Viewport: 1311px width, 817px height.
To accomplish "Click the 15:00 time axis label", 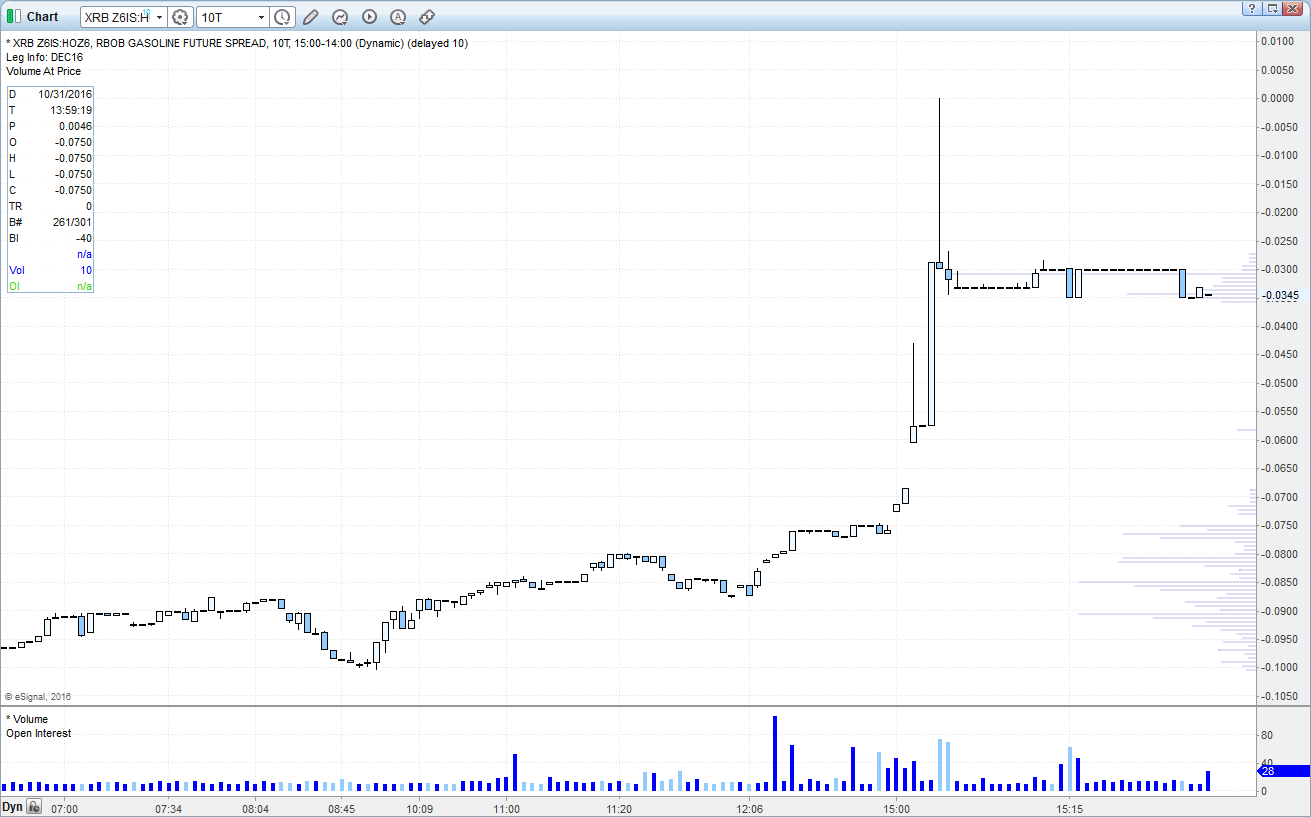I will click(x=897, y=808).
